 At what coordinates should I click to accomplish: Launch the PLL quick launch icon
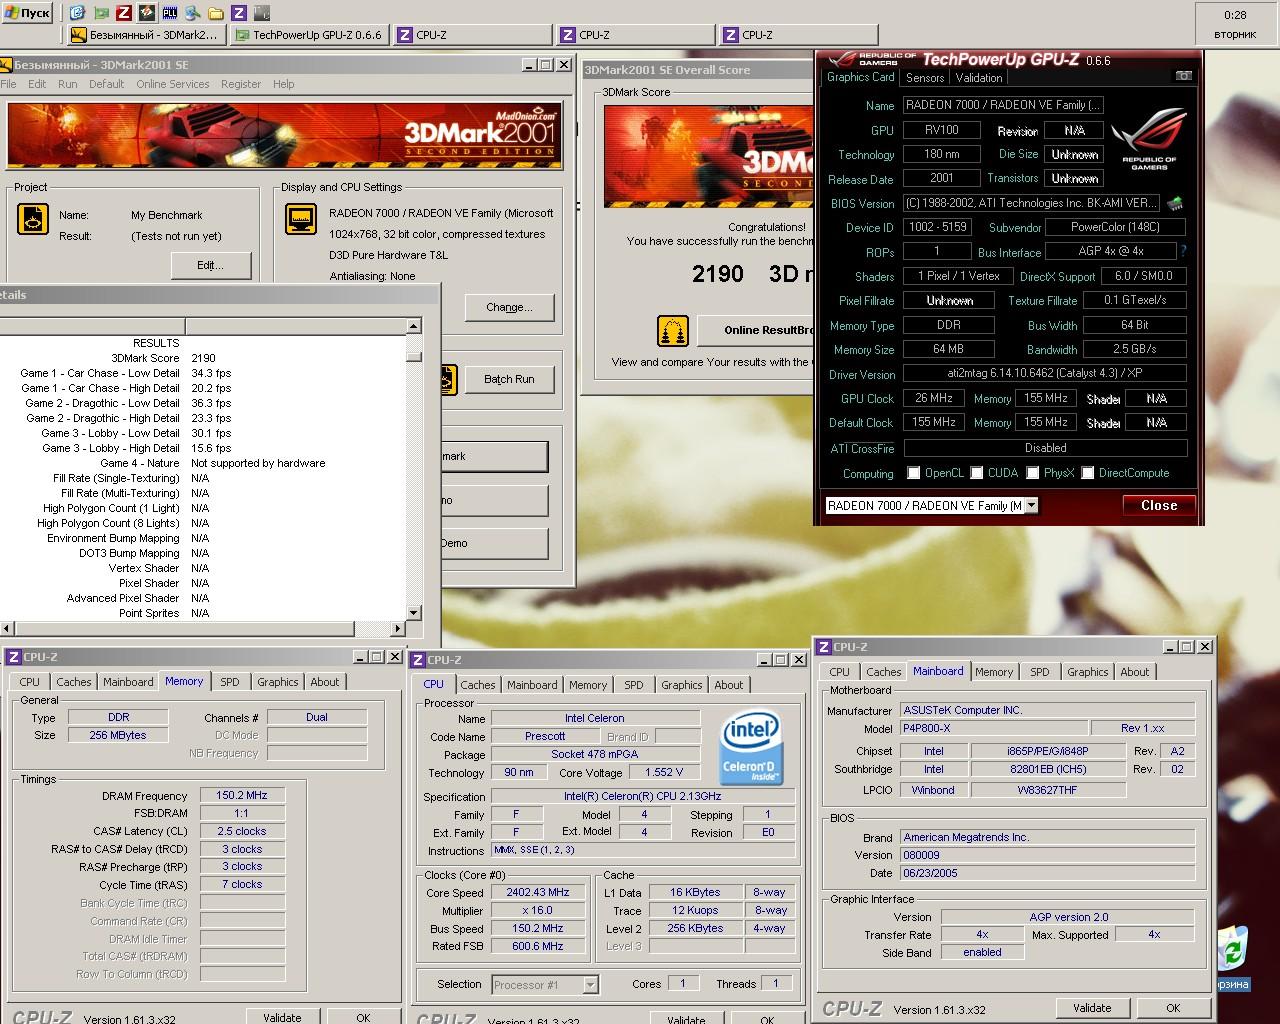tap(169, 13)
